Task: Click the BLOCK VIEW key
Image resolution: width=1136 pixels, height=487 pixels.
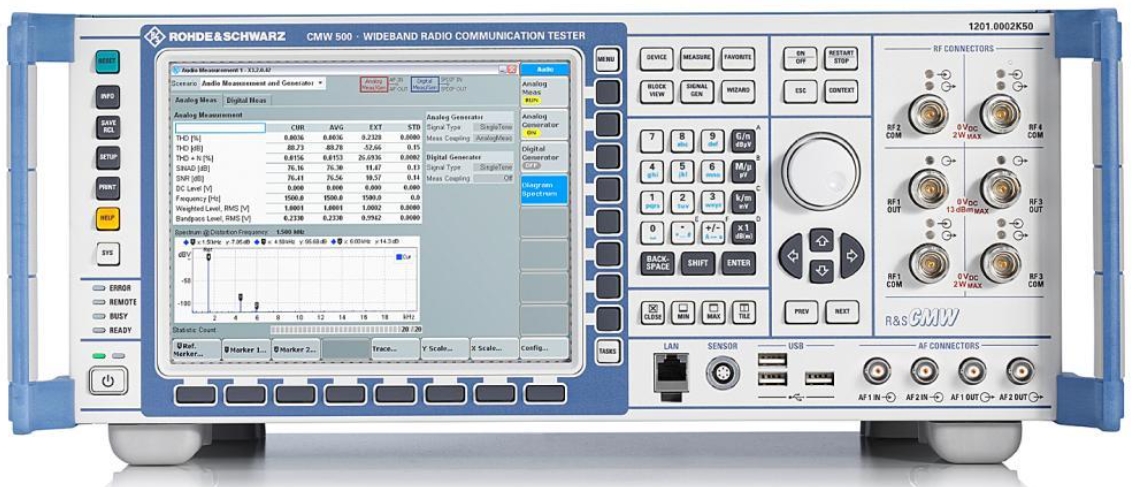Action: [656, 91]
